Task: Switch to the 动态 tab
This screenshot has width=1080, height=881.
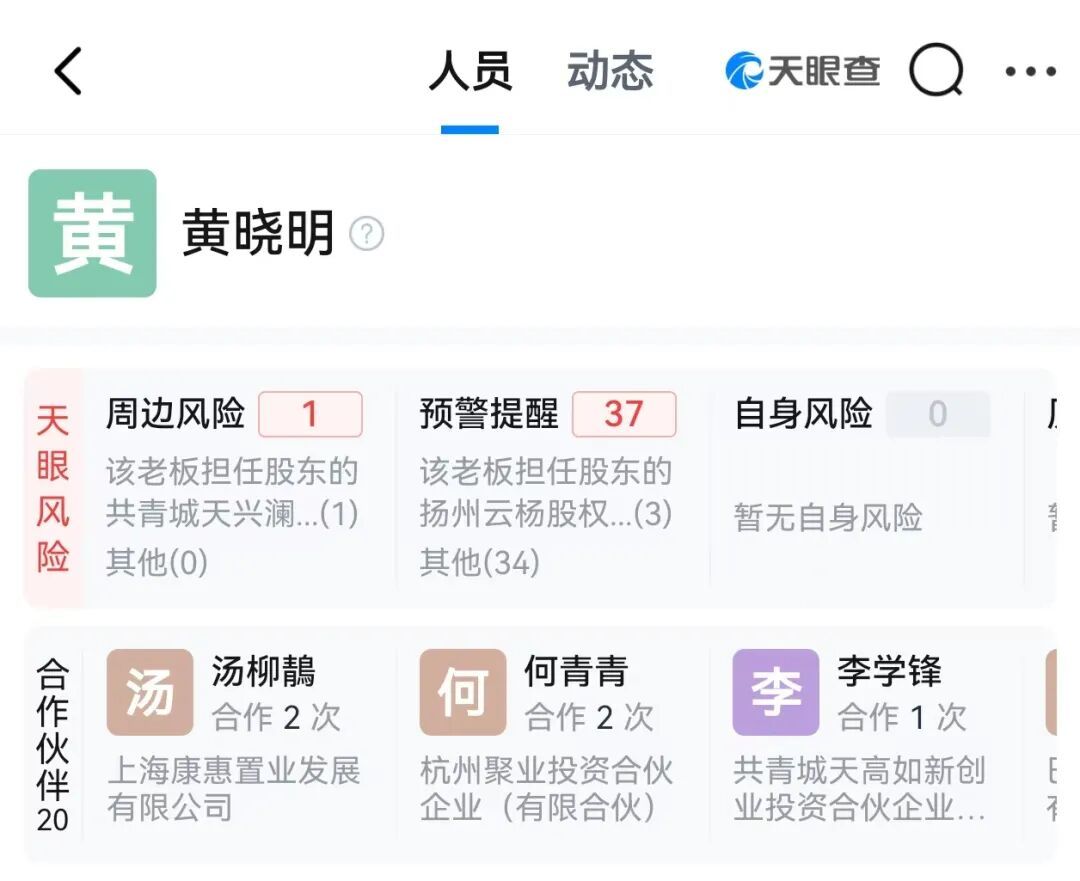Action: coord(610,71)
